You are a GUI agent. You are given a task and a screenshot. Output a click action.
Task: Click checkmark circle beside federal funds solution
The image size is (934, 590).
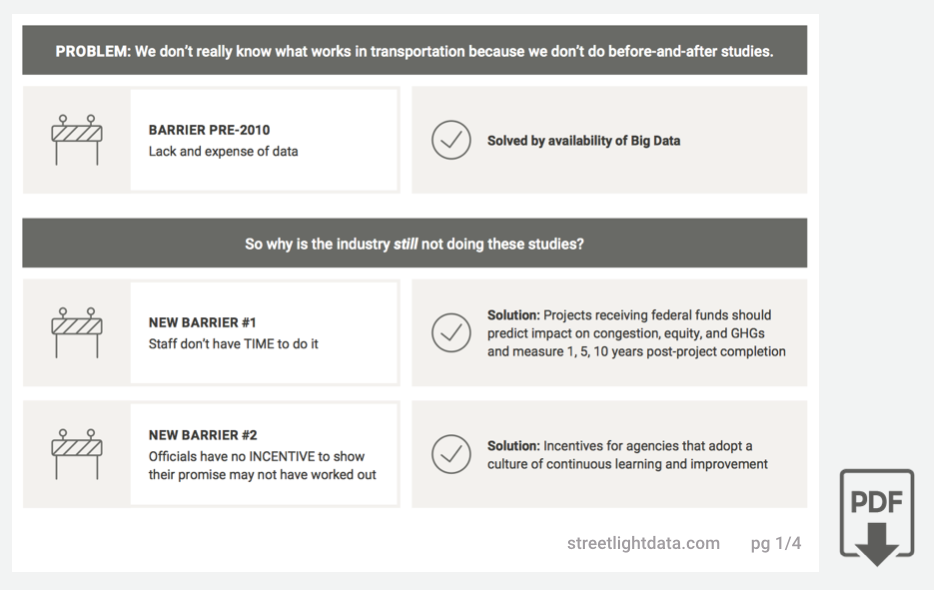451,333
